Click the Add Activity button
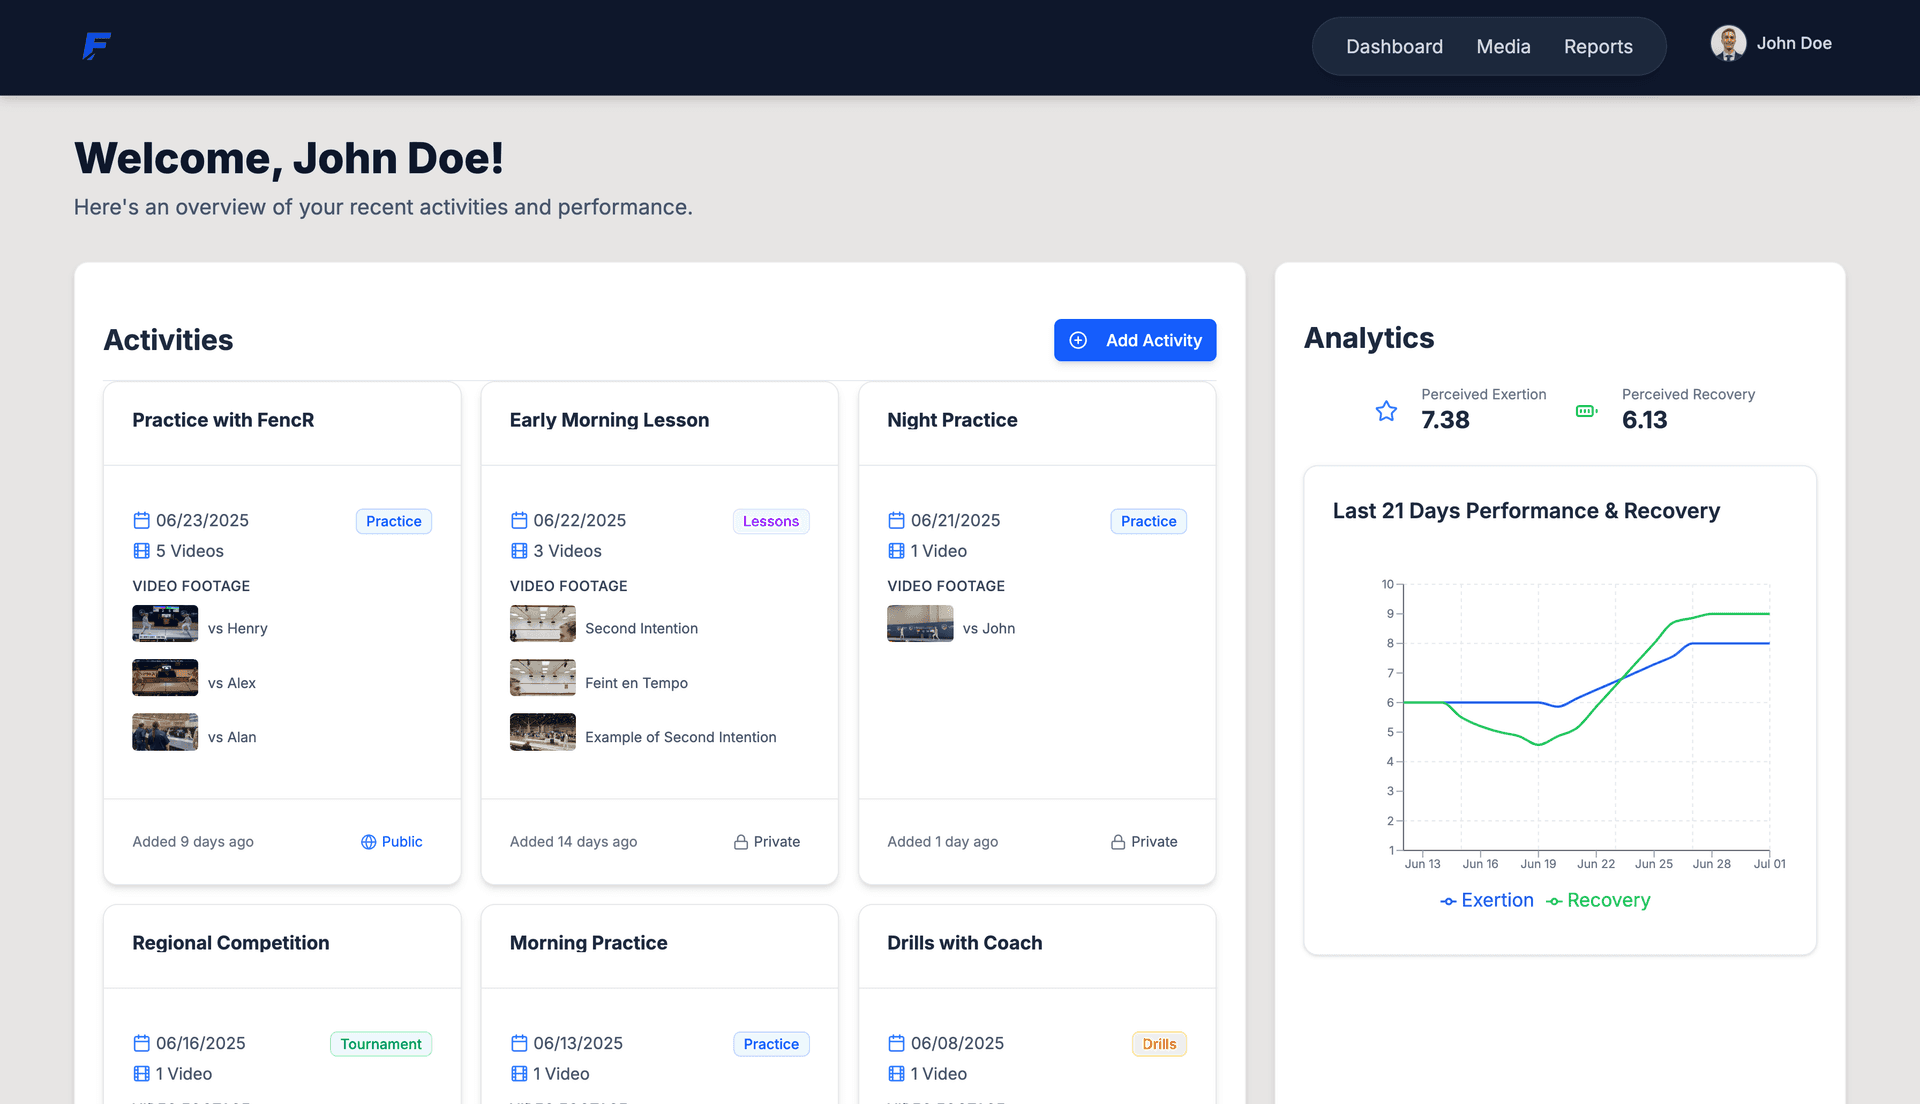Viewport: 1920px width, 1104px height. 1135,340
